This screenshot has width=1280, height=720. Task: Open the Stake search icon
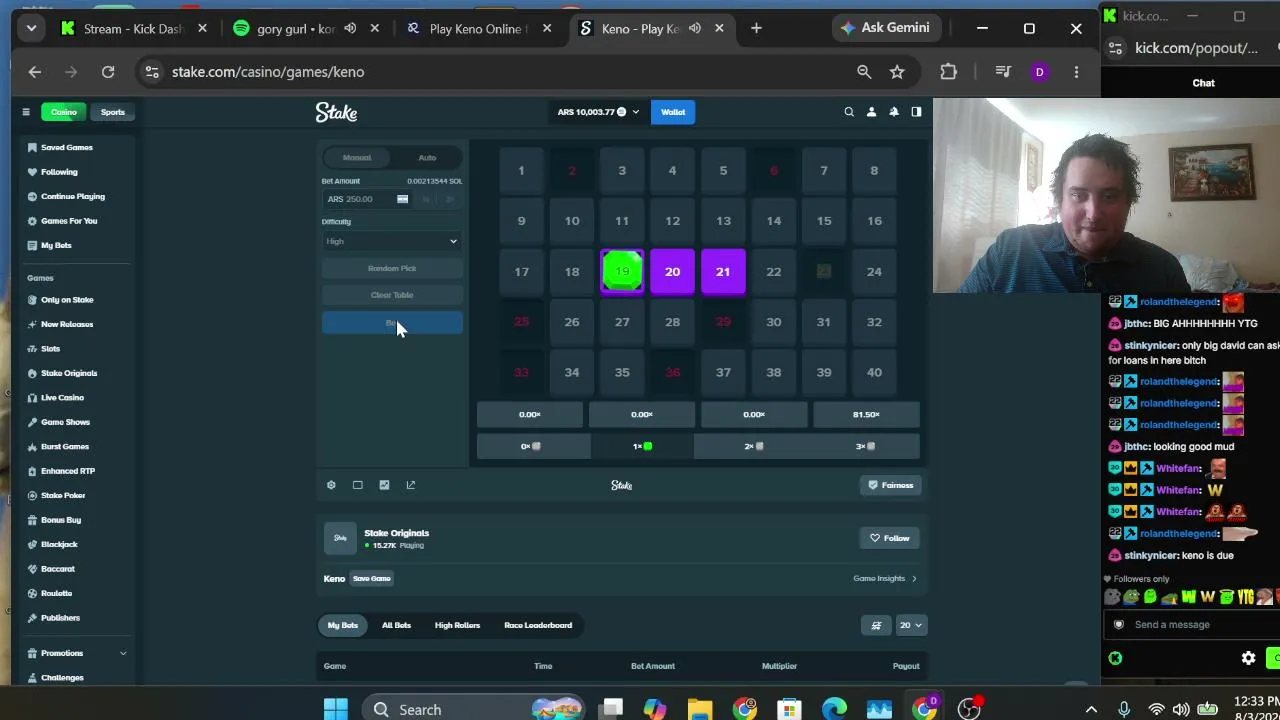point(849,112)
